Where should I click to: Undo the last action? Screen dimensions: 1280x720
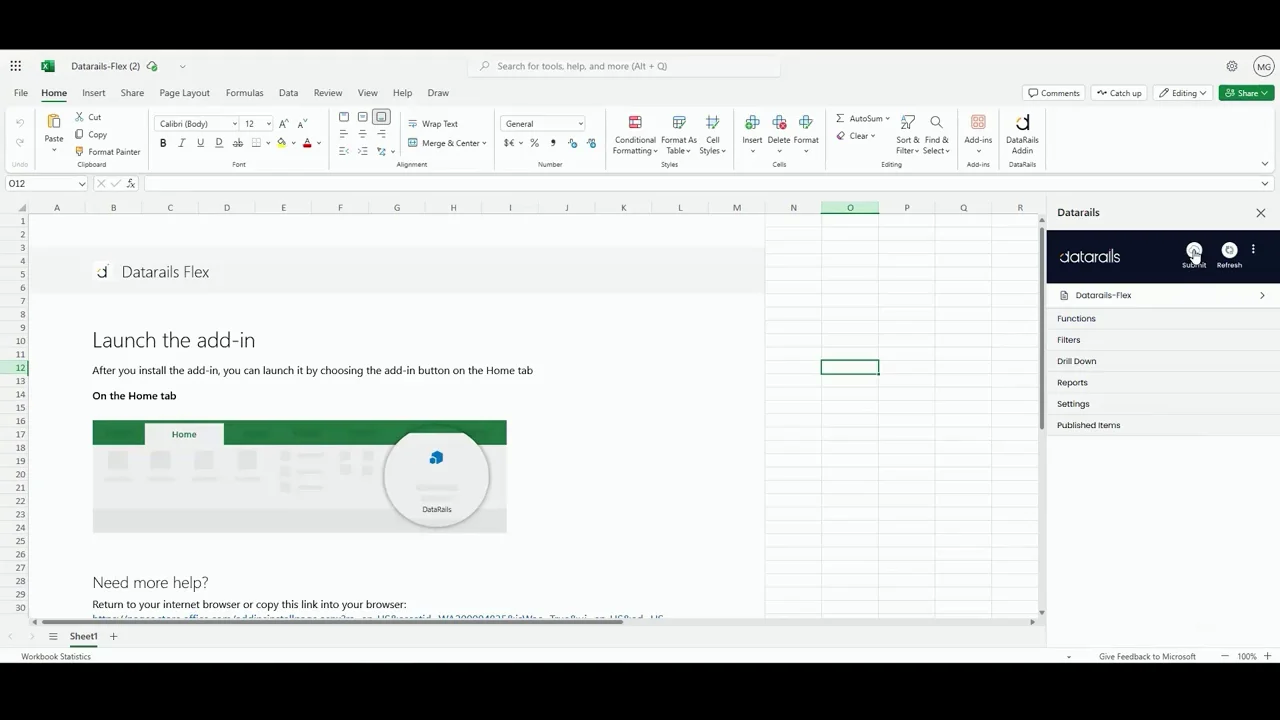[19, 123]
